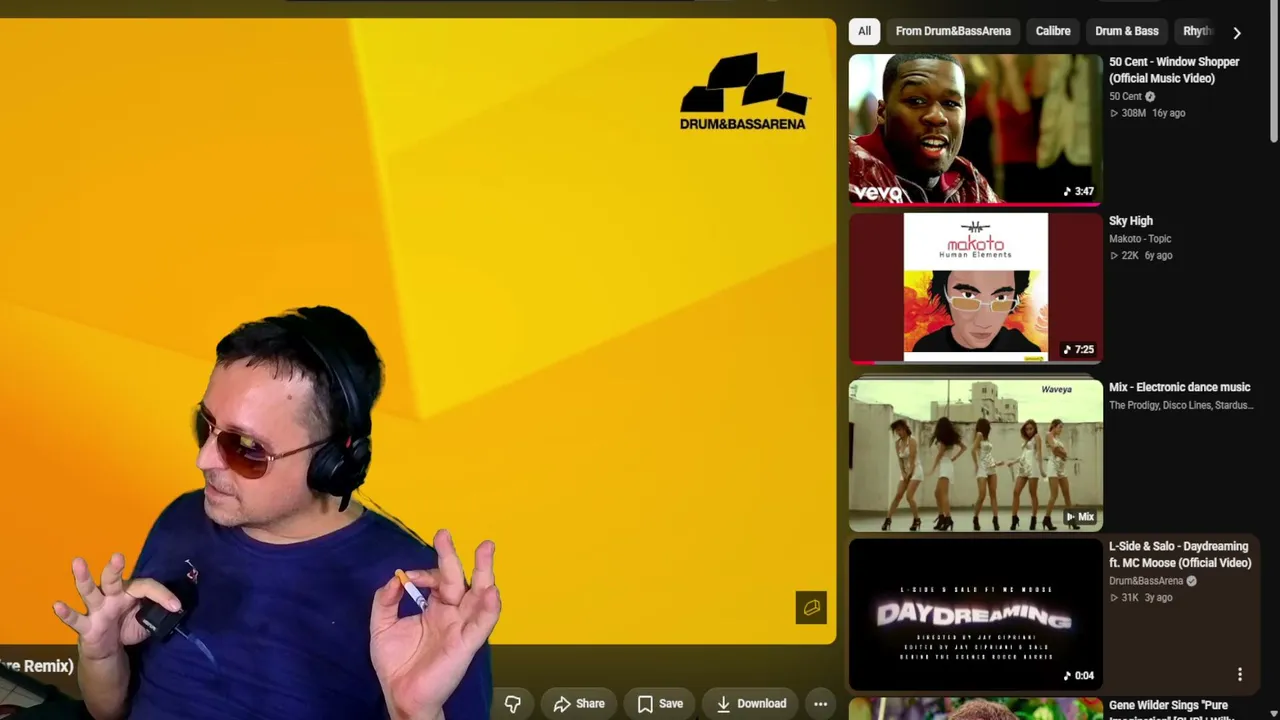Open the more actions ellipsis beside Download

pyautogui.click(x=820, y=704)
